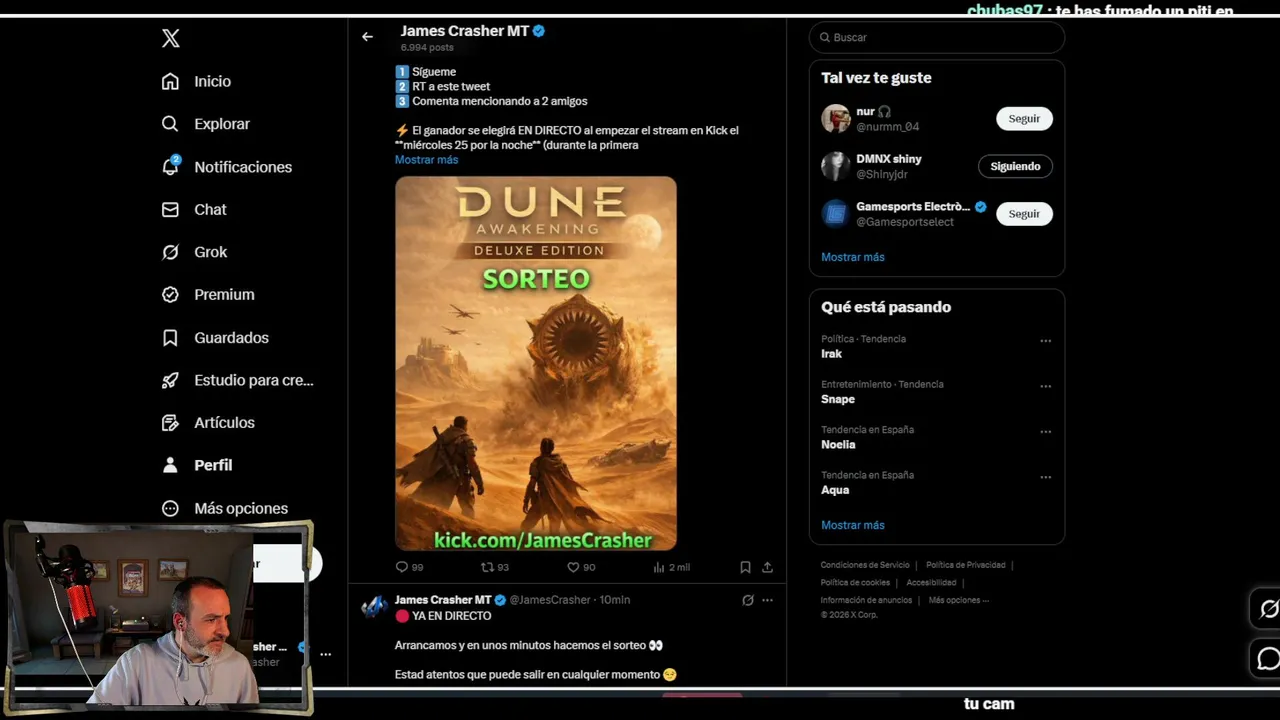Click the Buscar search field
This screenshot has width=1280, height=720.
pos(937,37)
